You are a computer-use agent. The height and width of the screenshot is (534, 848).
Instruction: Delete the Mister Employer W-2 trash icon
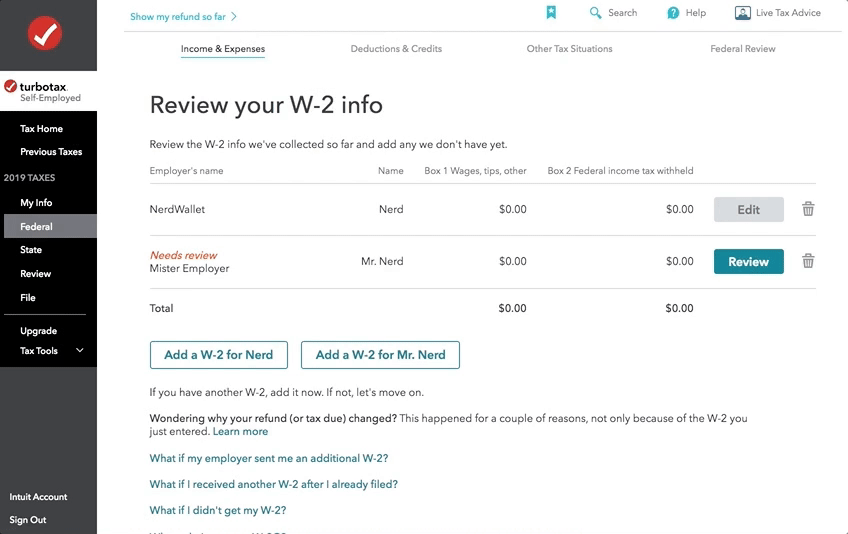click(x=808, y=261)
